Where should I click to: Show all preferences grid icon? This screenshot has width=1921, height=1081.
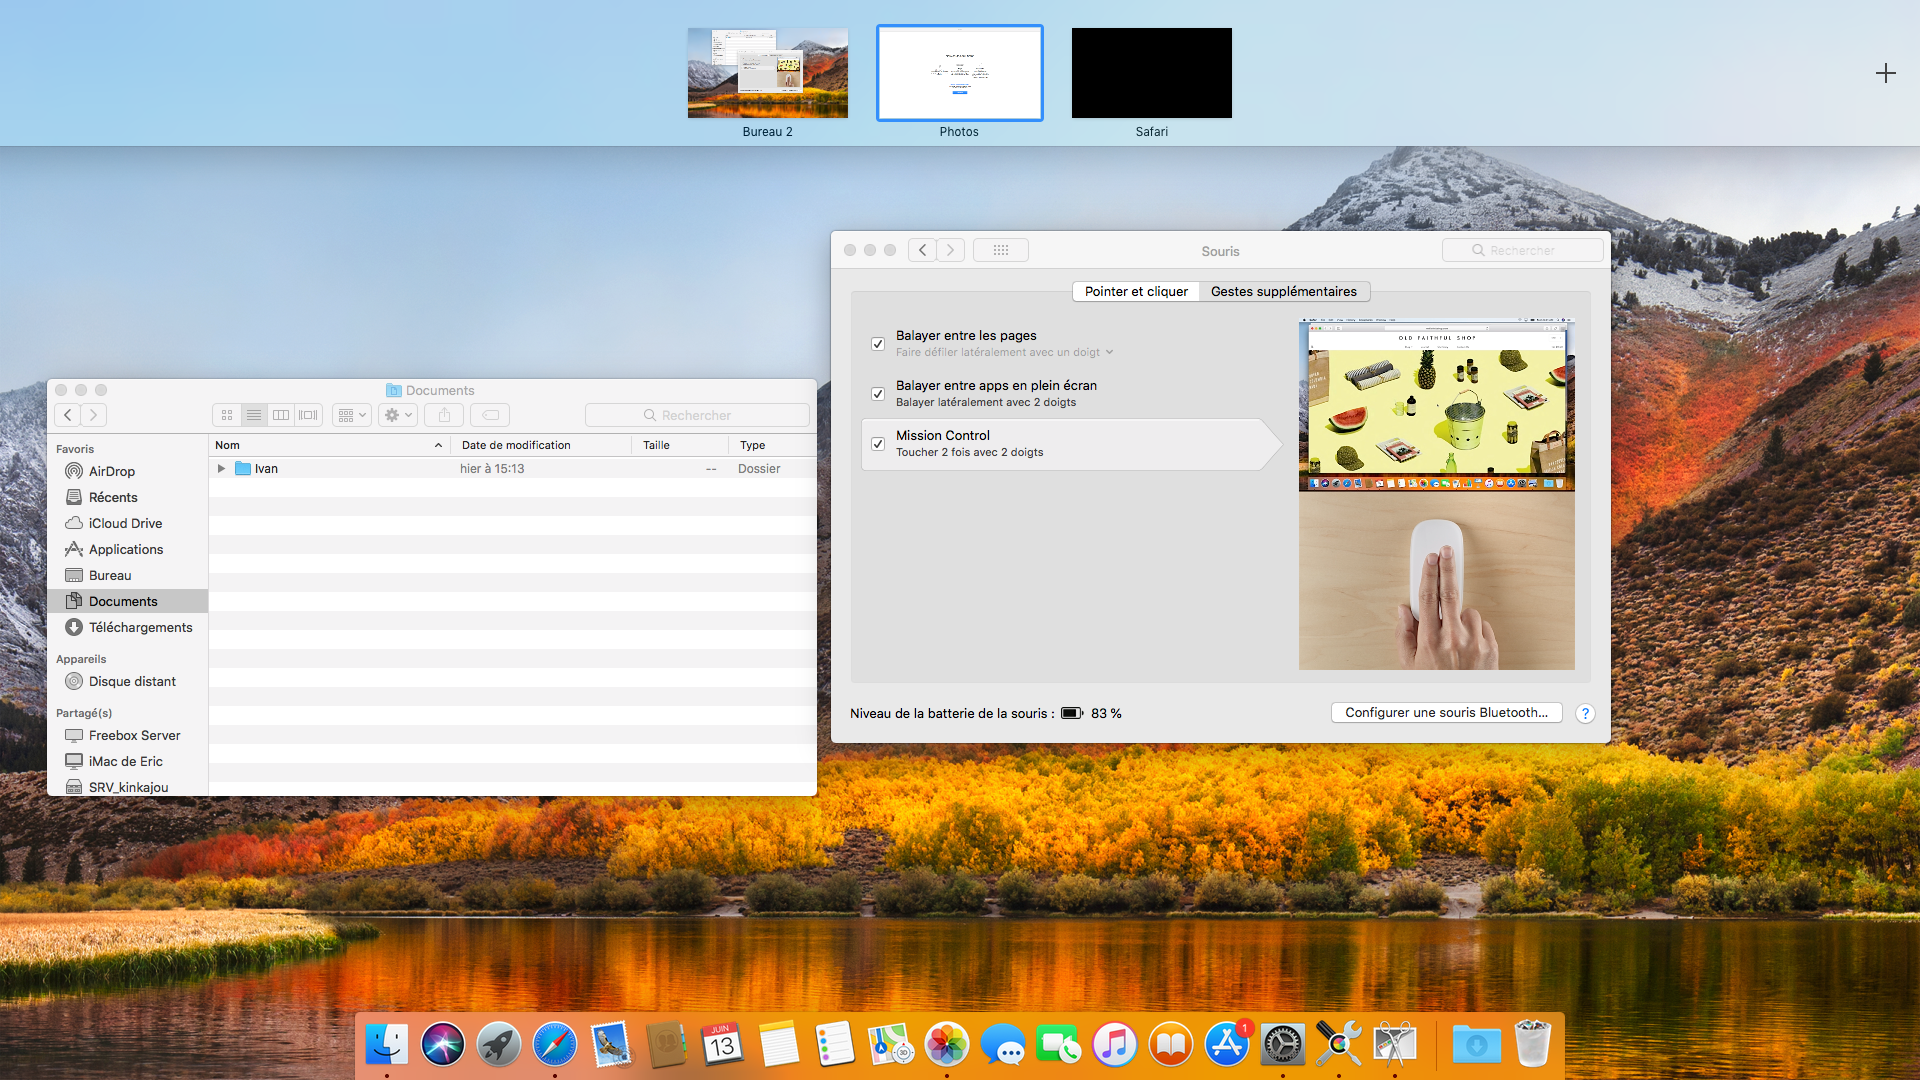click(1000, 250)
